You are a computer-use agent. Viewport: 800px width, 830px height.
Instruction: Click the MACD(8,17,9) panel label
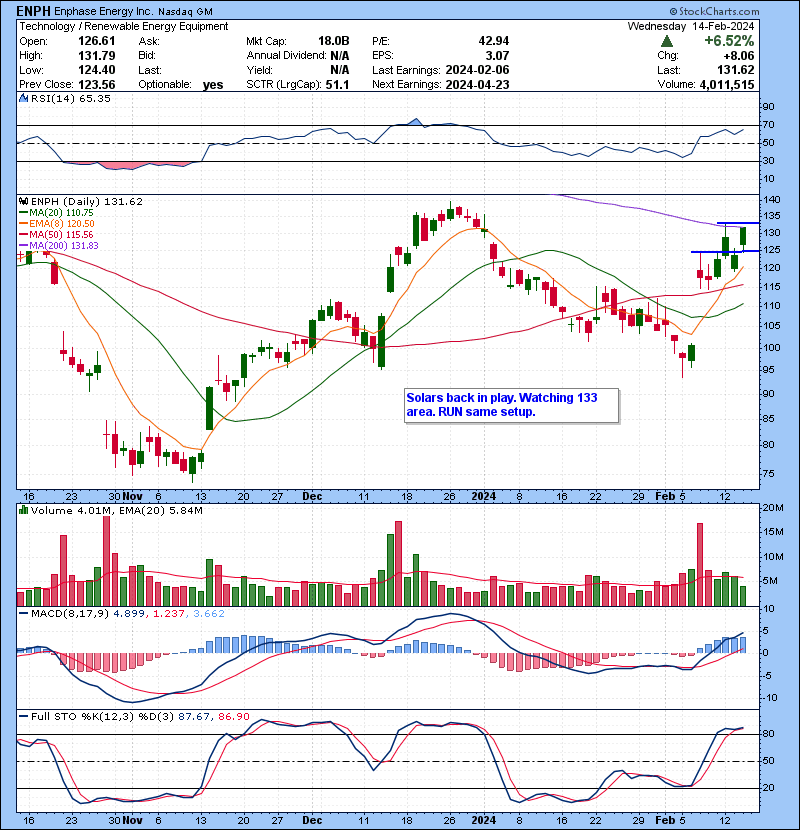(x=70, y=614)
